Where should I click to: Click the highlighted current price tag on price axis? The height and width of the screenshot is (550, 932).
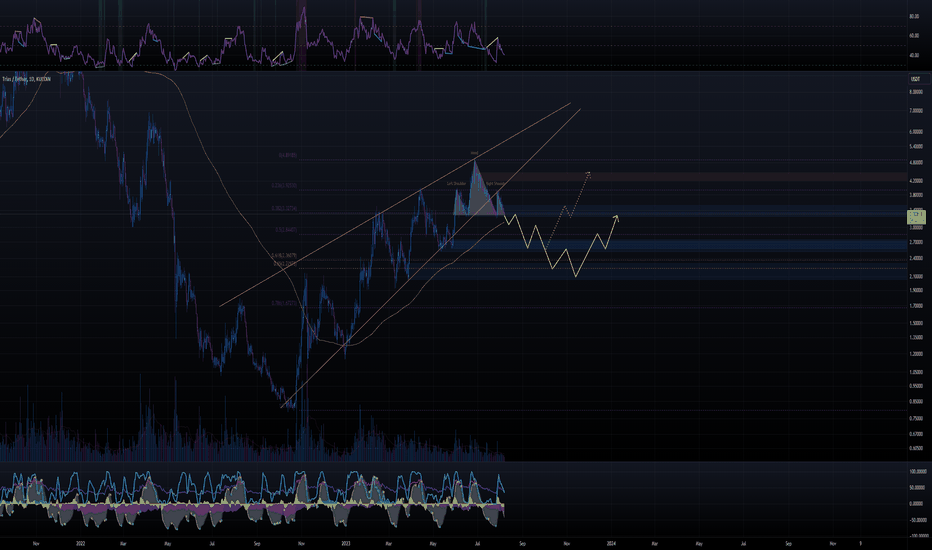click(x=916, y=216)
